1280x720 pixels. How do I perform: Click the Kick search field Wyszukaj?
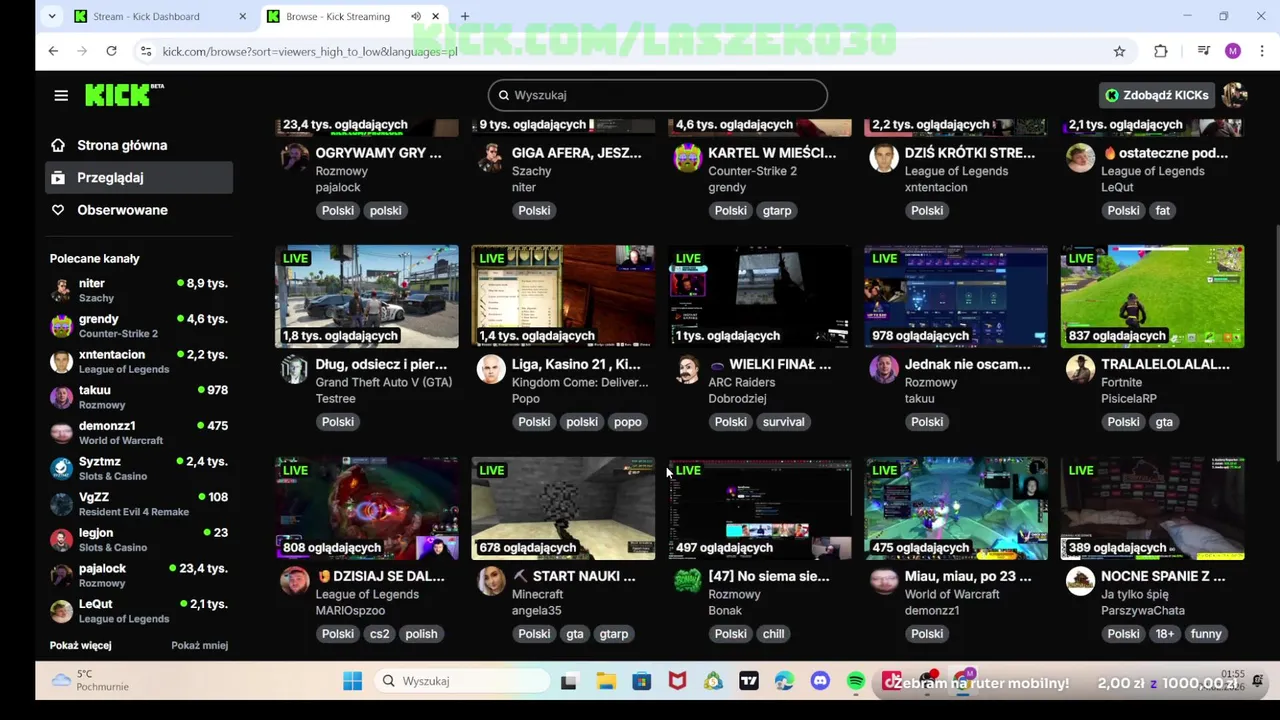658,95
